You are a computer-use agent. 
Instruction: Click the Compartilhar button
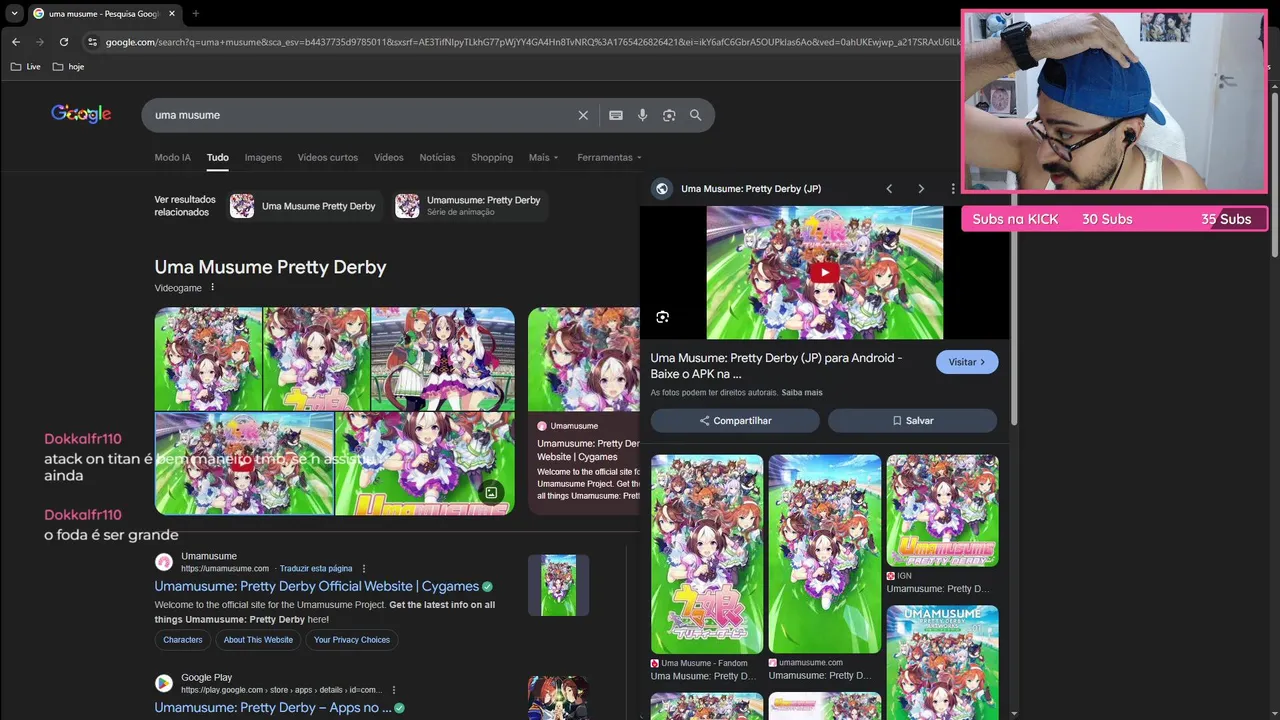(735, 421)
